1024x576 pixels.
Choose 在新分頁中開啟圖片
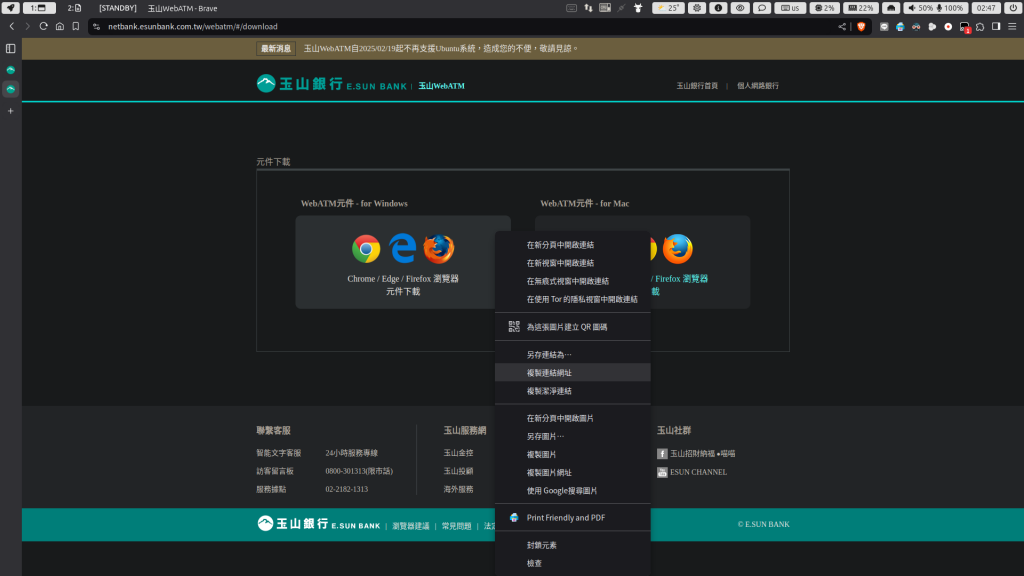pos(573,418)
